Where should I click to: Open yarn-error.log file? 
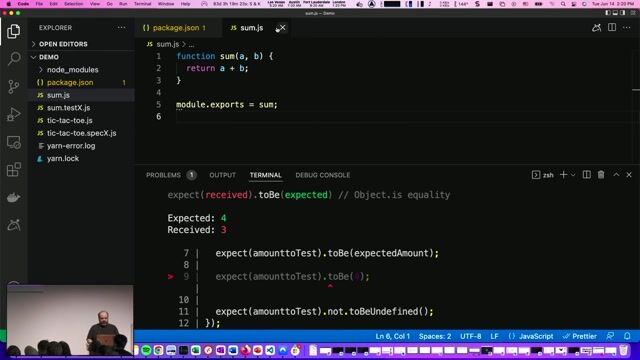point(71,146)
